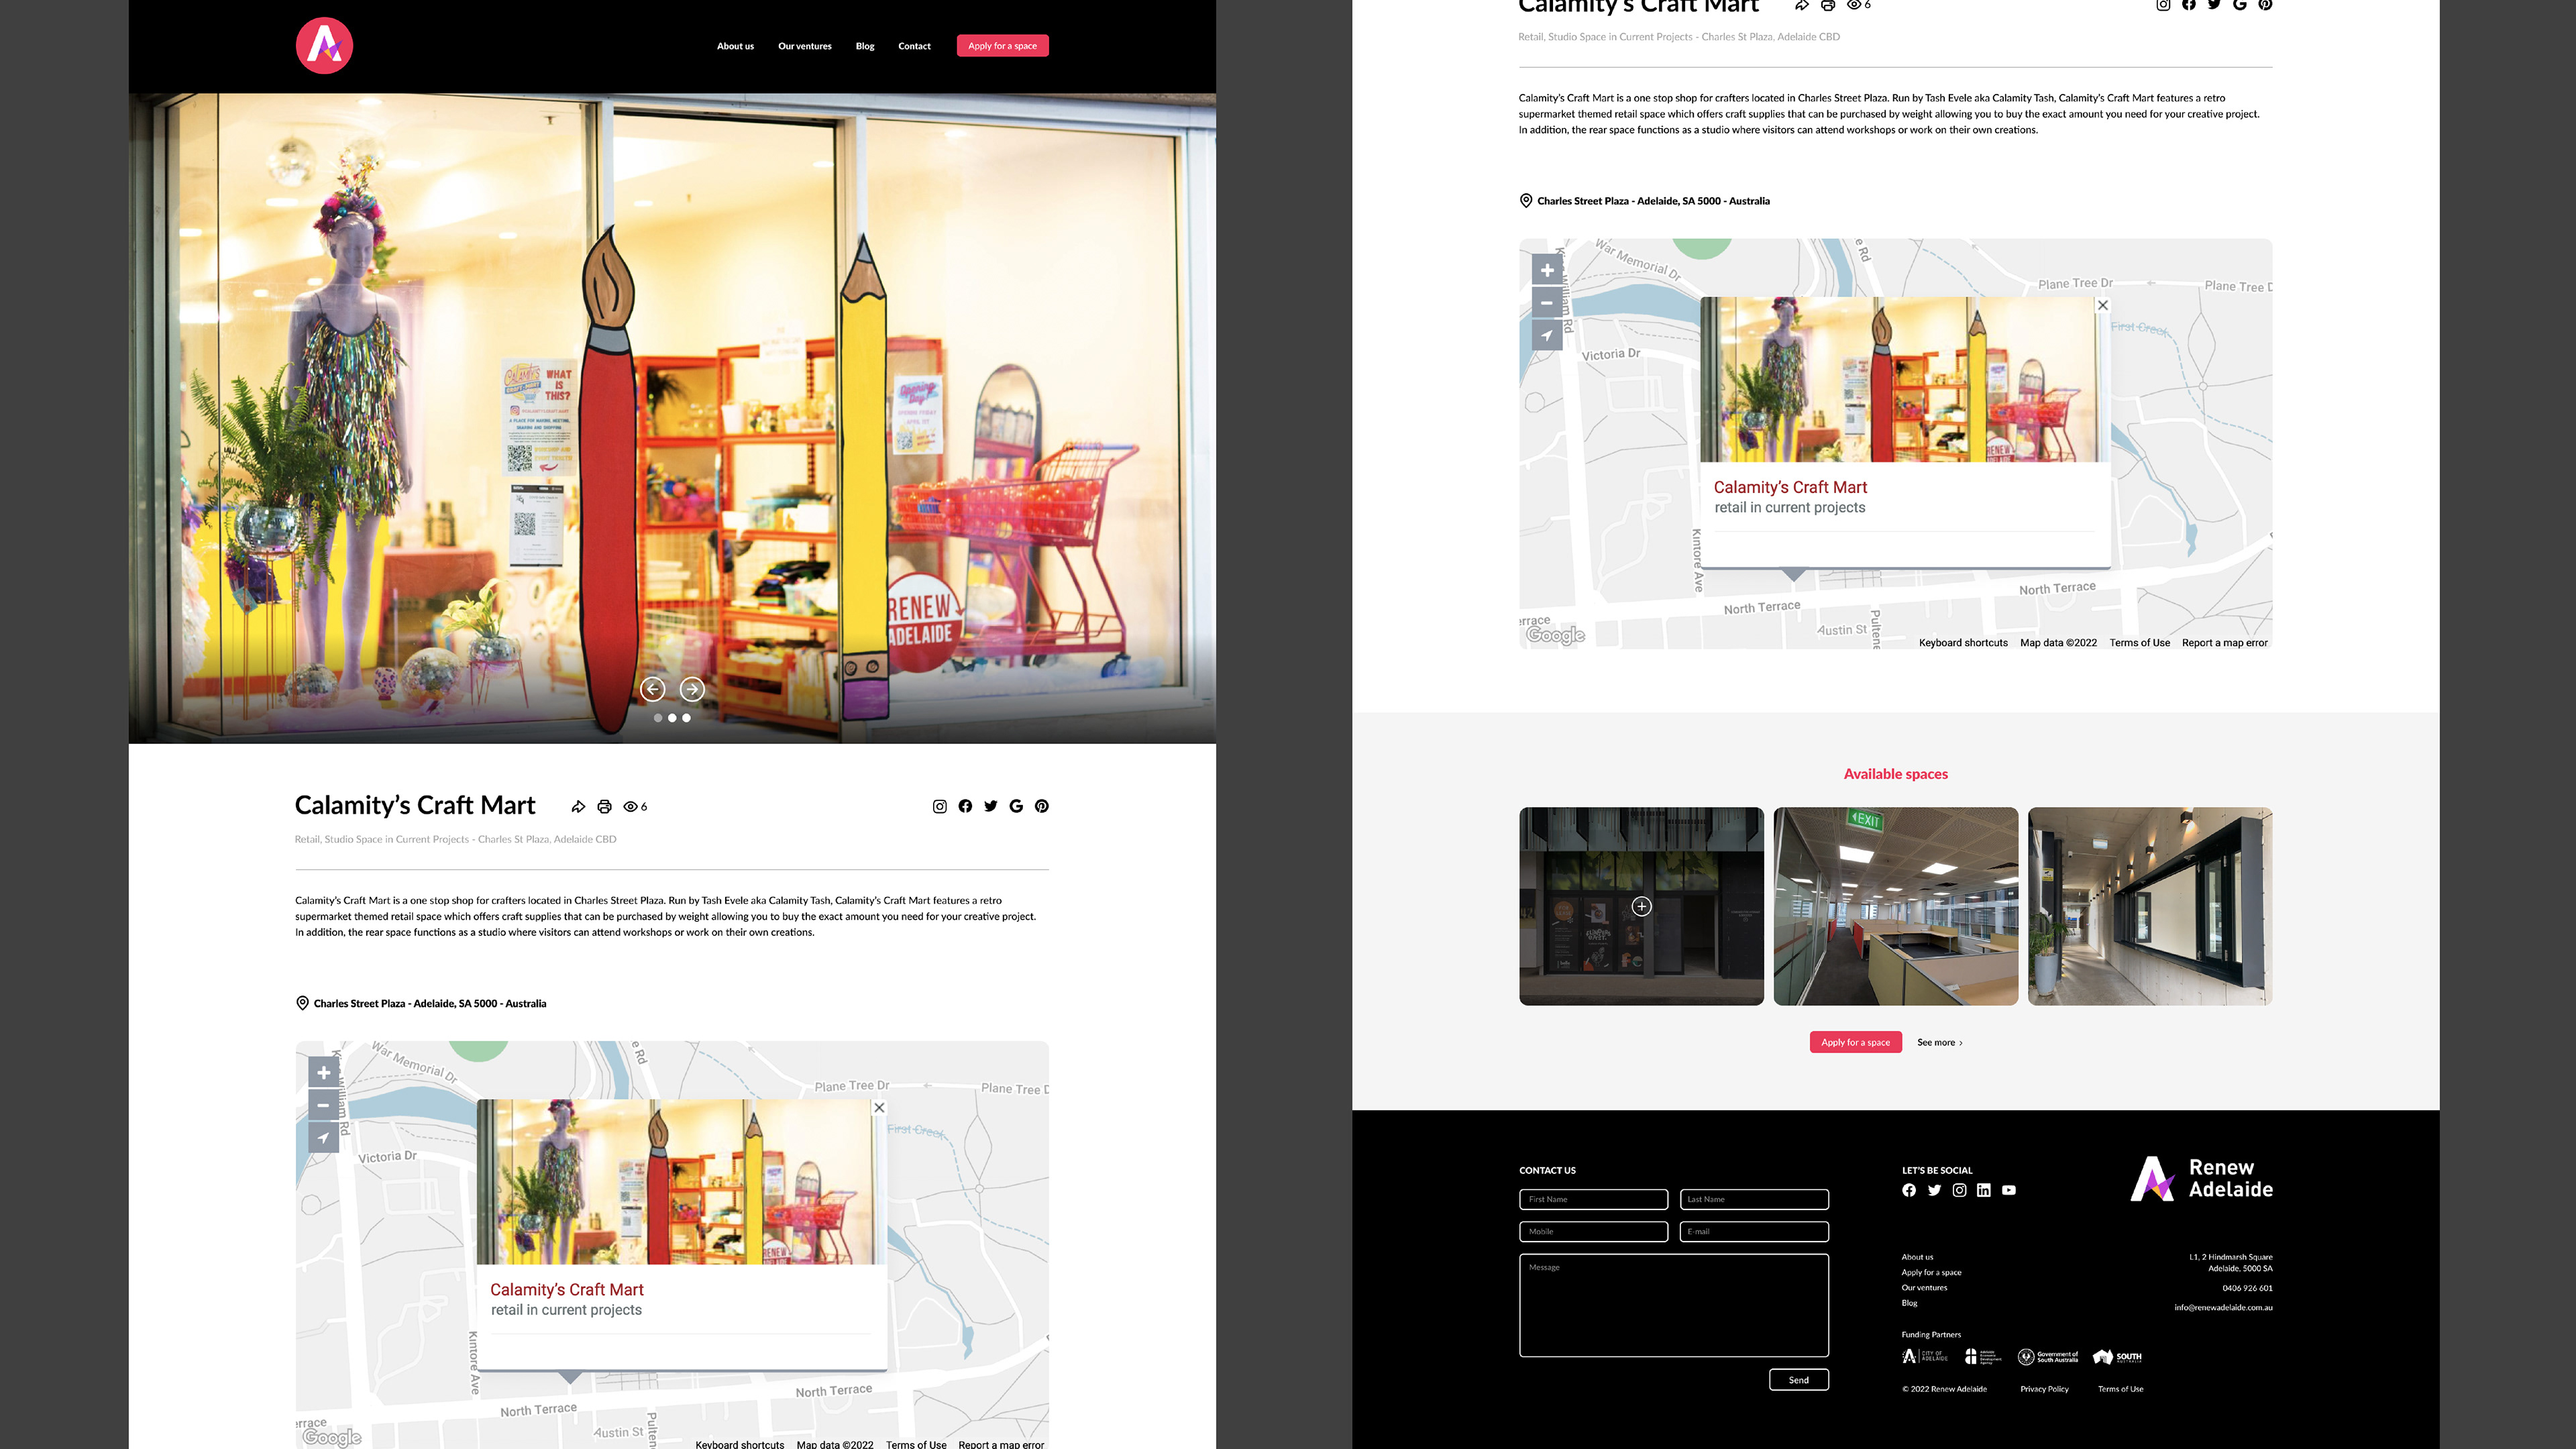Close the map popup on the right page
This screenshot has height=1449, width=2576.
[2103, 305]
